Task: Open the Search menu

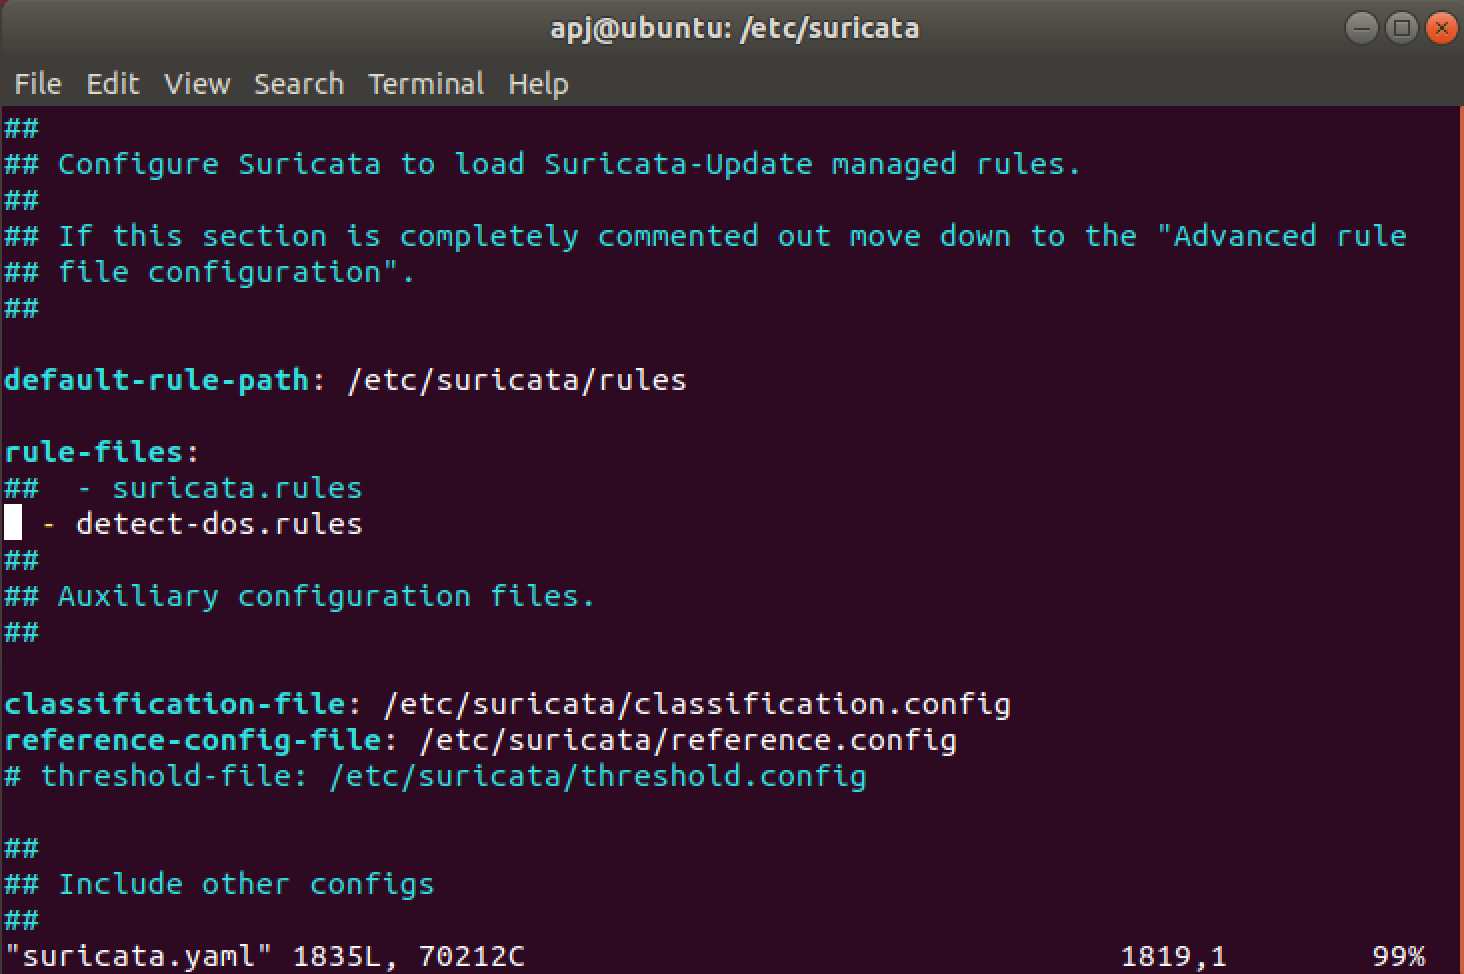Action: [298, 84]
